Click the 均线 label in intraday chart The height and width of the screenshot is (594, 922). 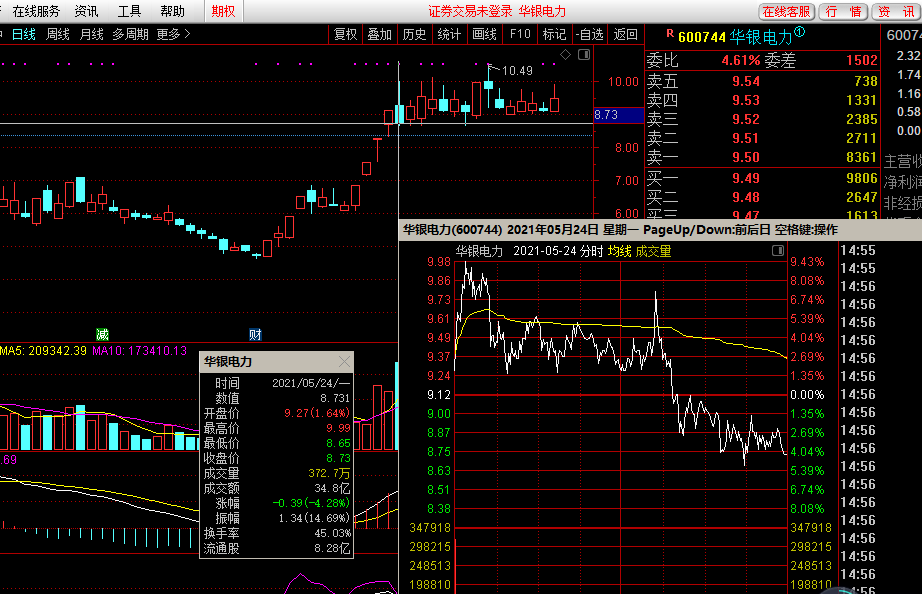(x=619, y=251)
